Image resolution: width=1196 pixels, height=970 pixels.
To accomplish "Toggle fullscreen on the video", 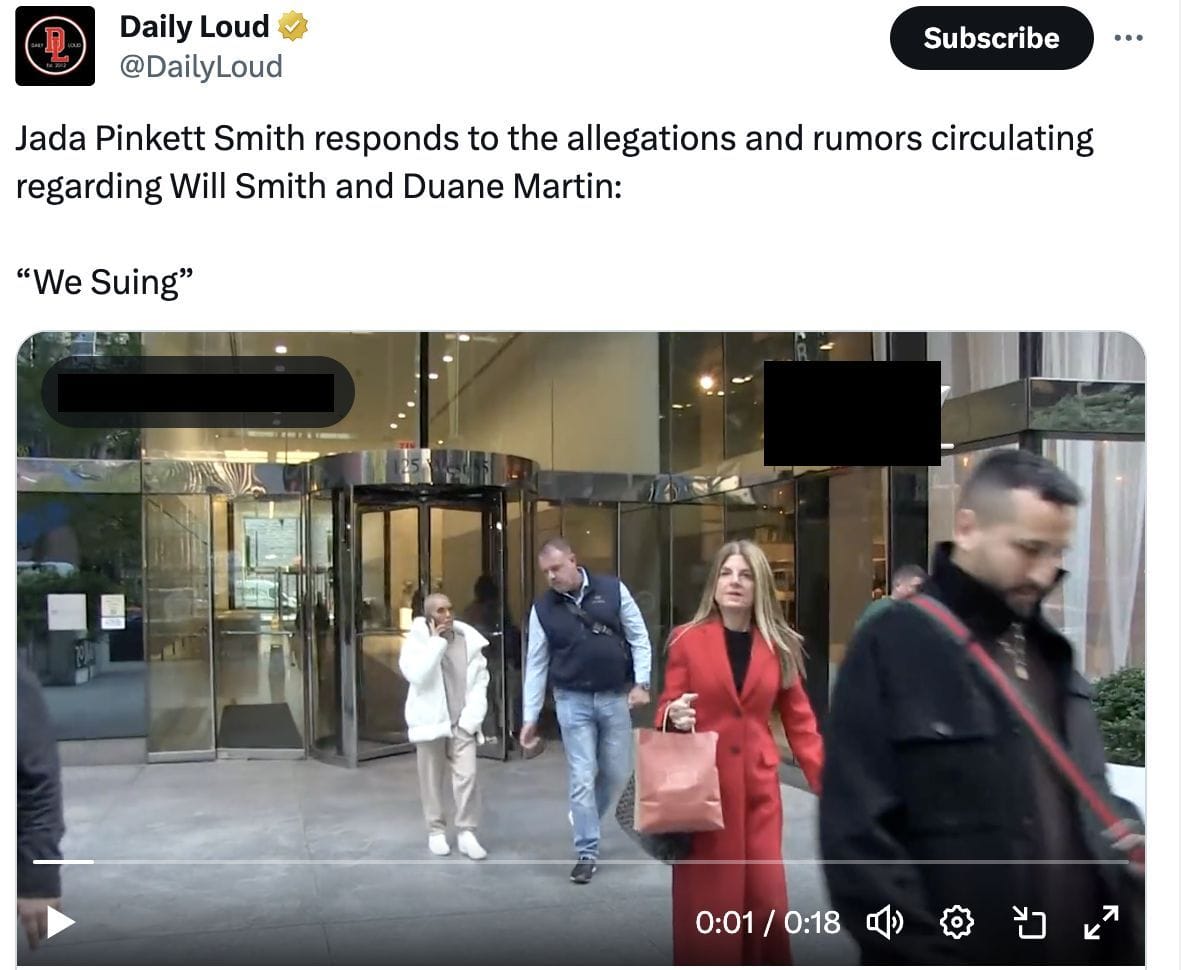I will (x=1101, y=923).
